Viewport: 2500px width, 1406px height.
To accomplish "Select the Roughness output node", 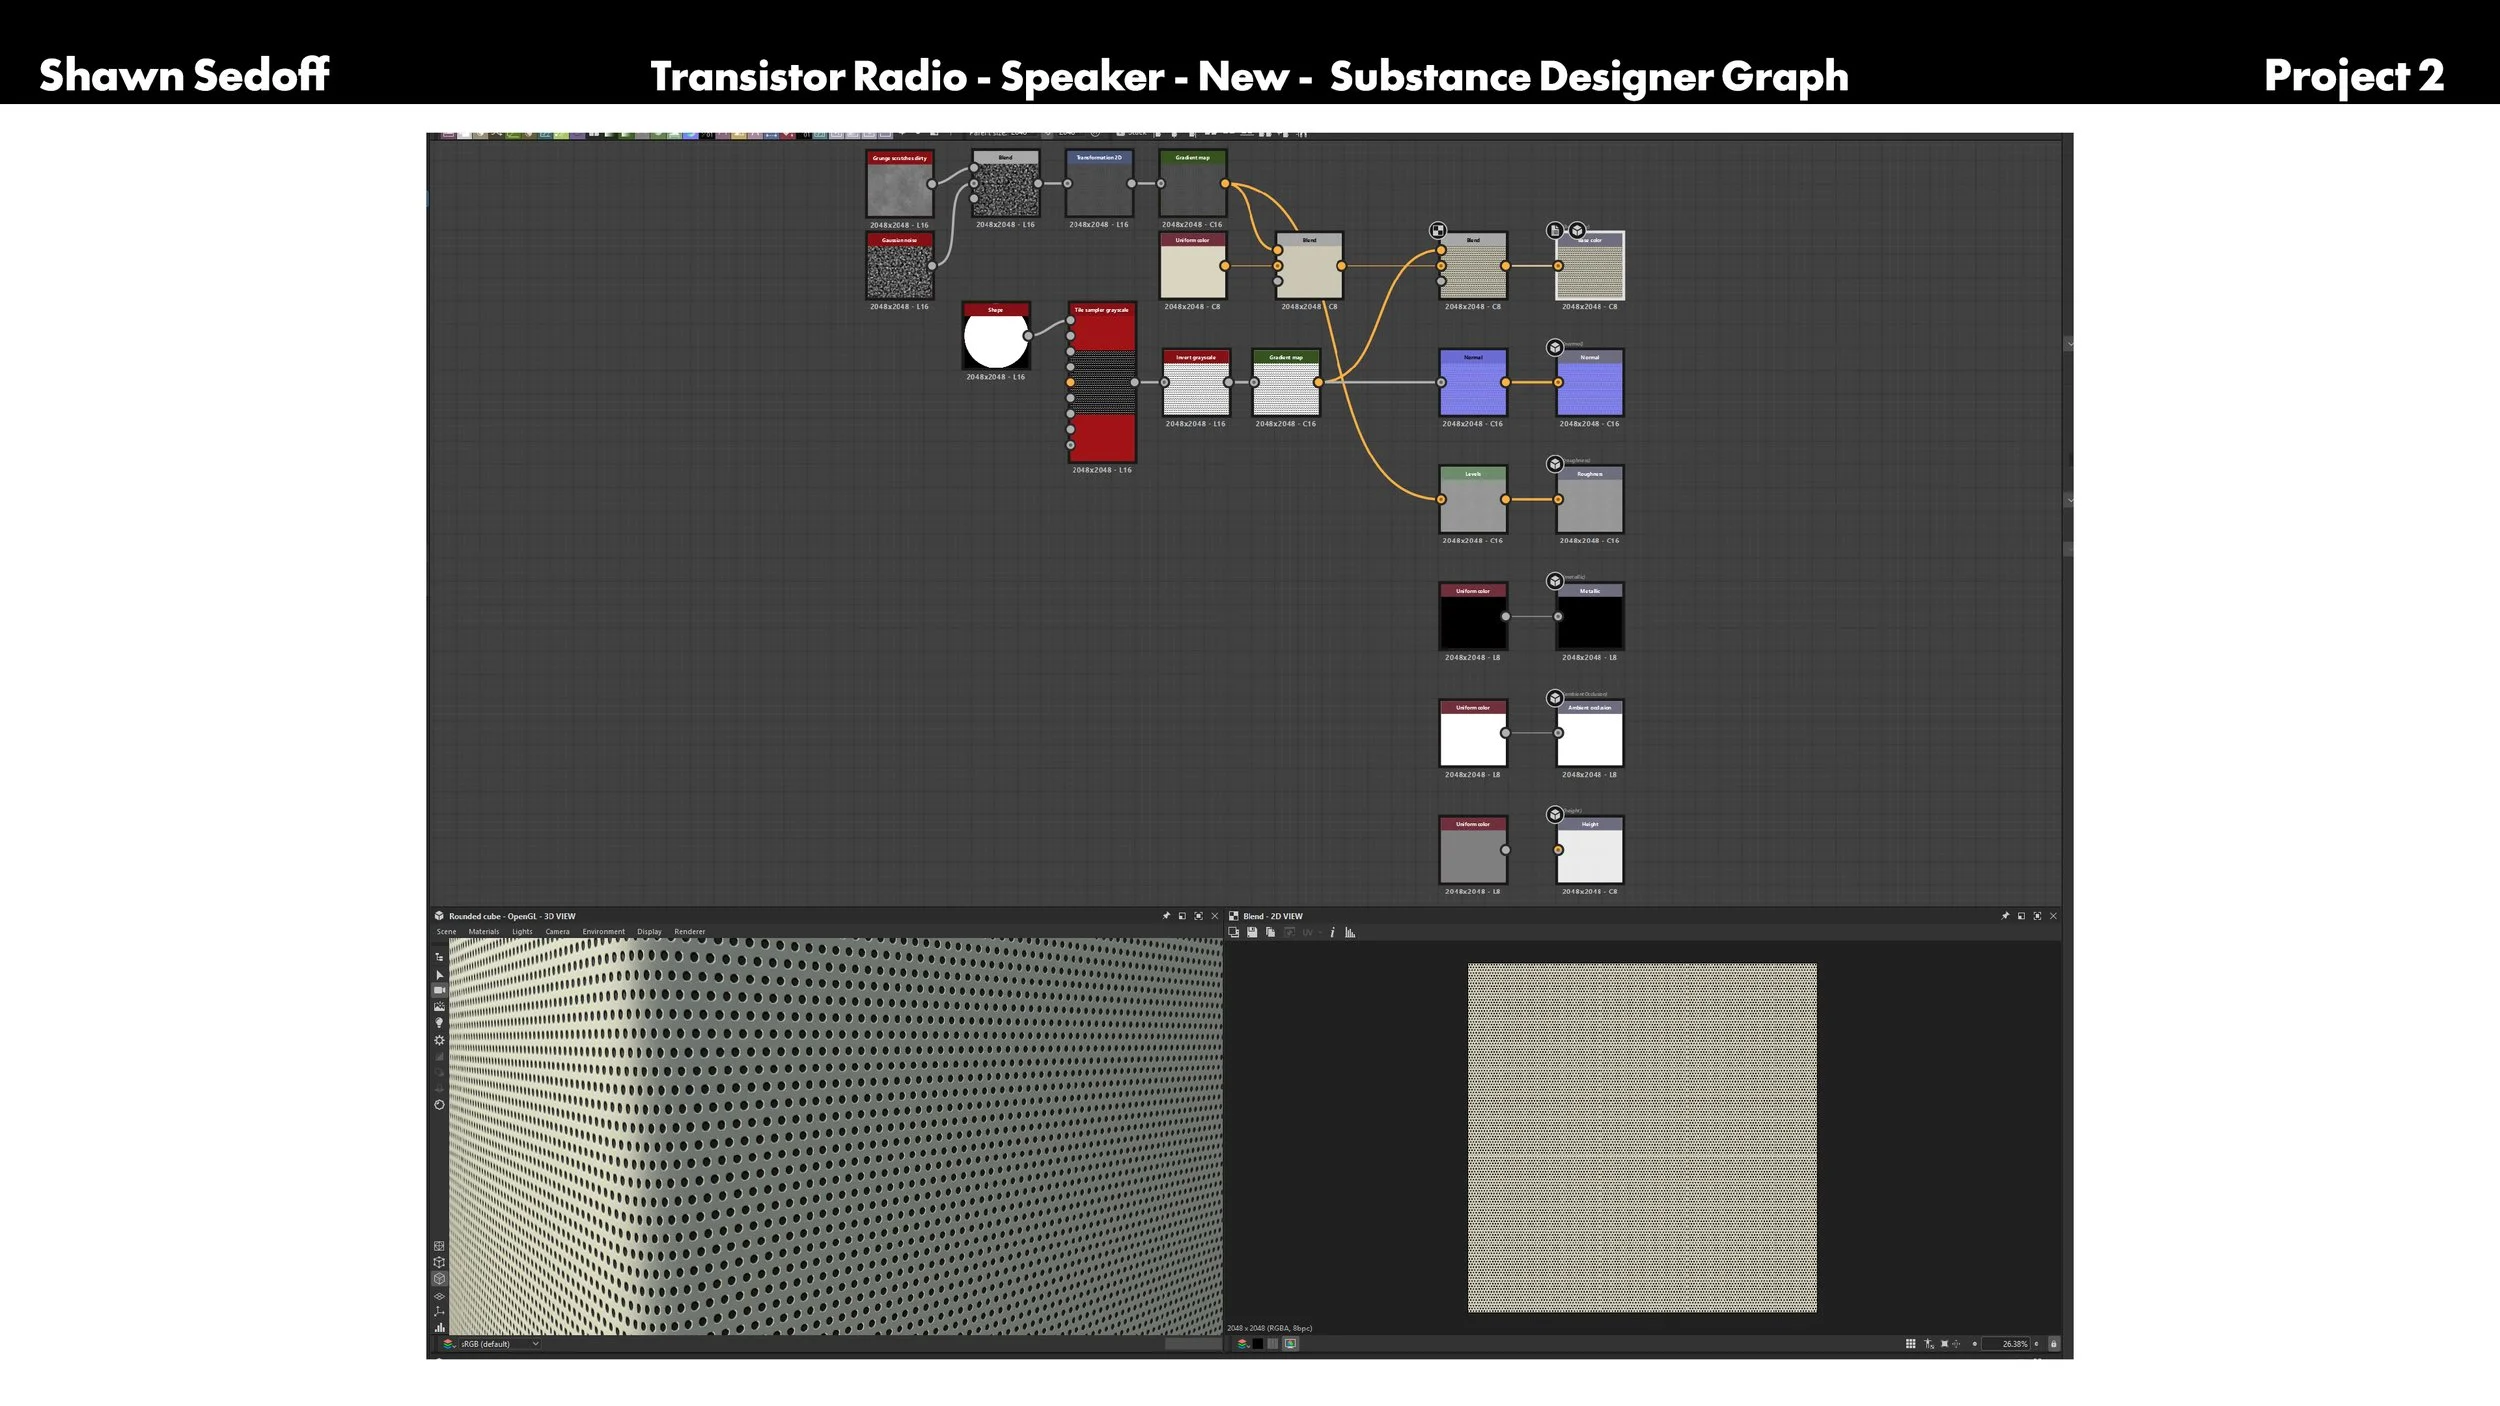I will click(1590, 500).
